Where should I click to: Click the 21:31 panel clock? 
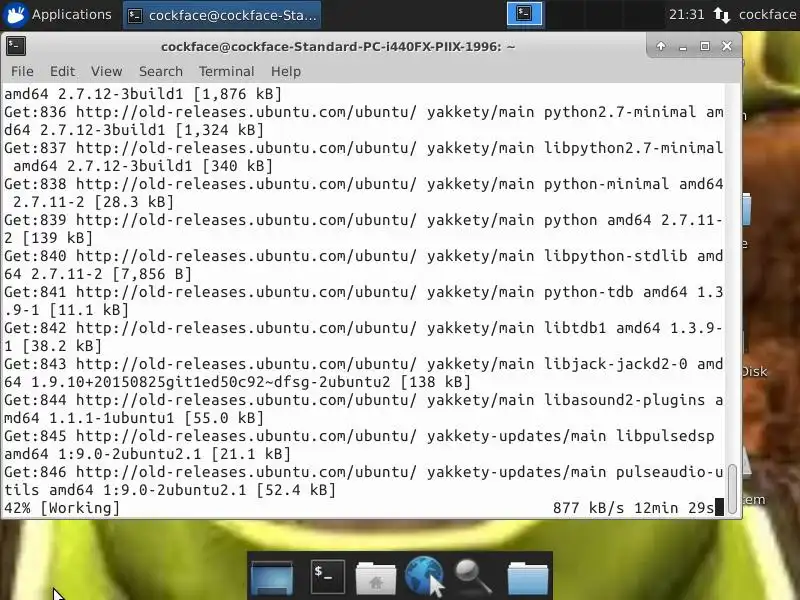click(686, 15)
